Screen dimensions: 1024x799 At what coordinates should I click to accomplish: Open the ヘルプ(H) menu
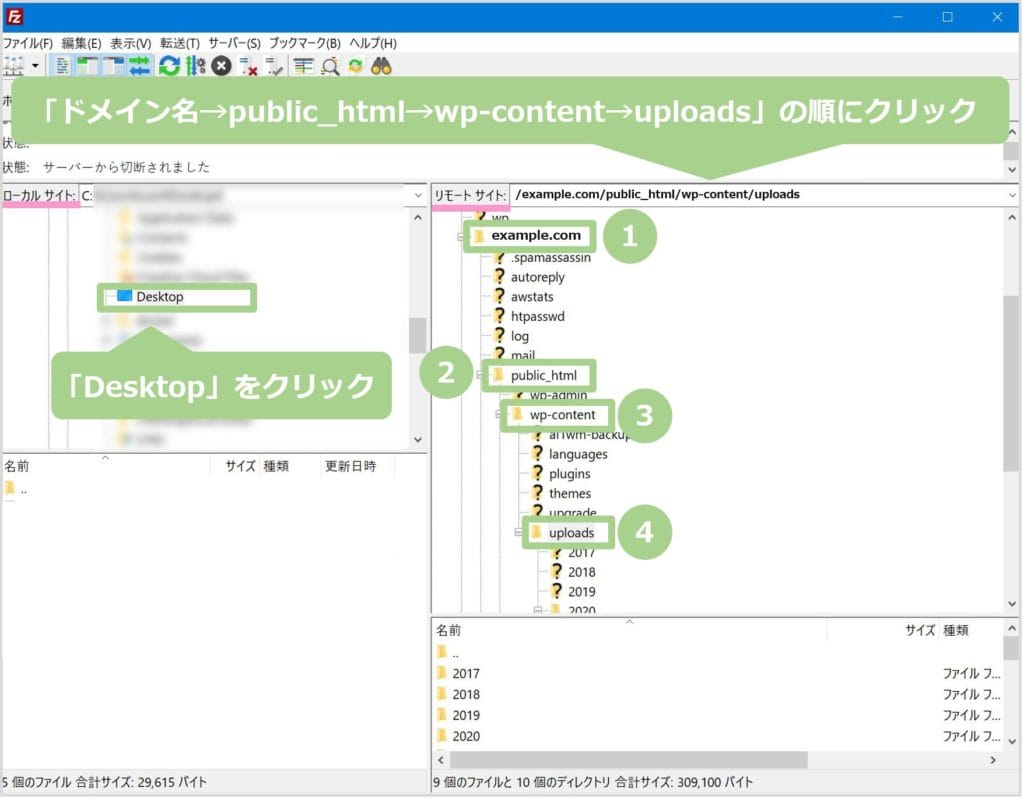coord(373,43)
